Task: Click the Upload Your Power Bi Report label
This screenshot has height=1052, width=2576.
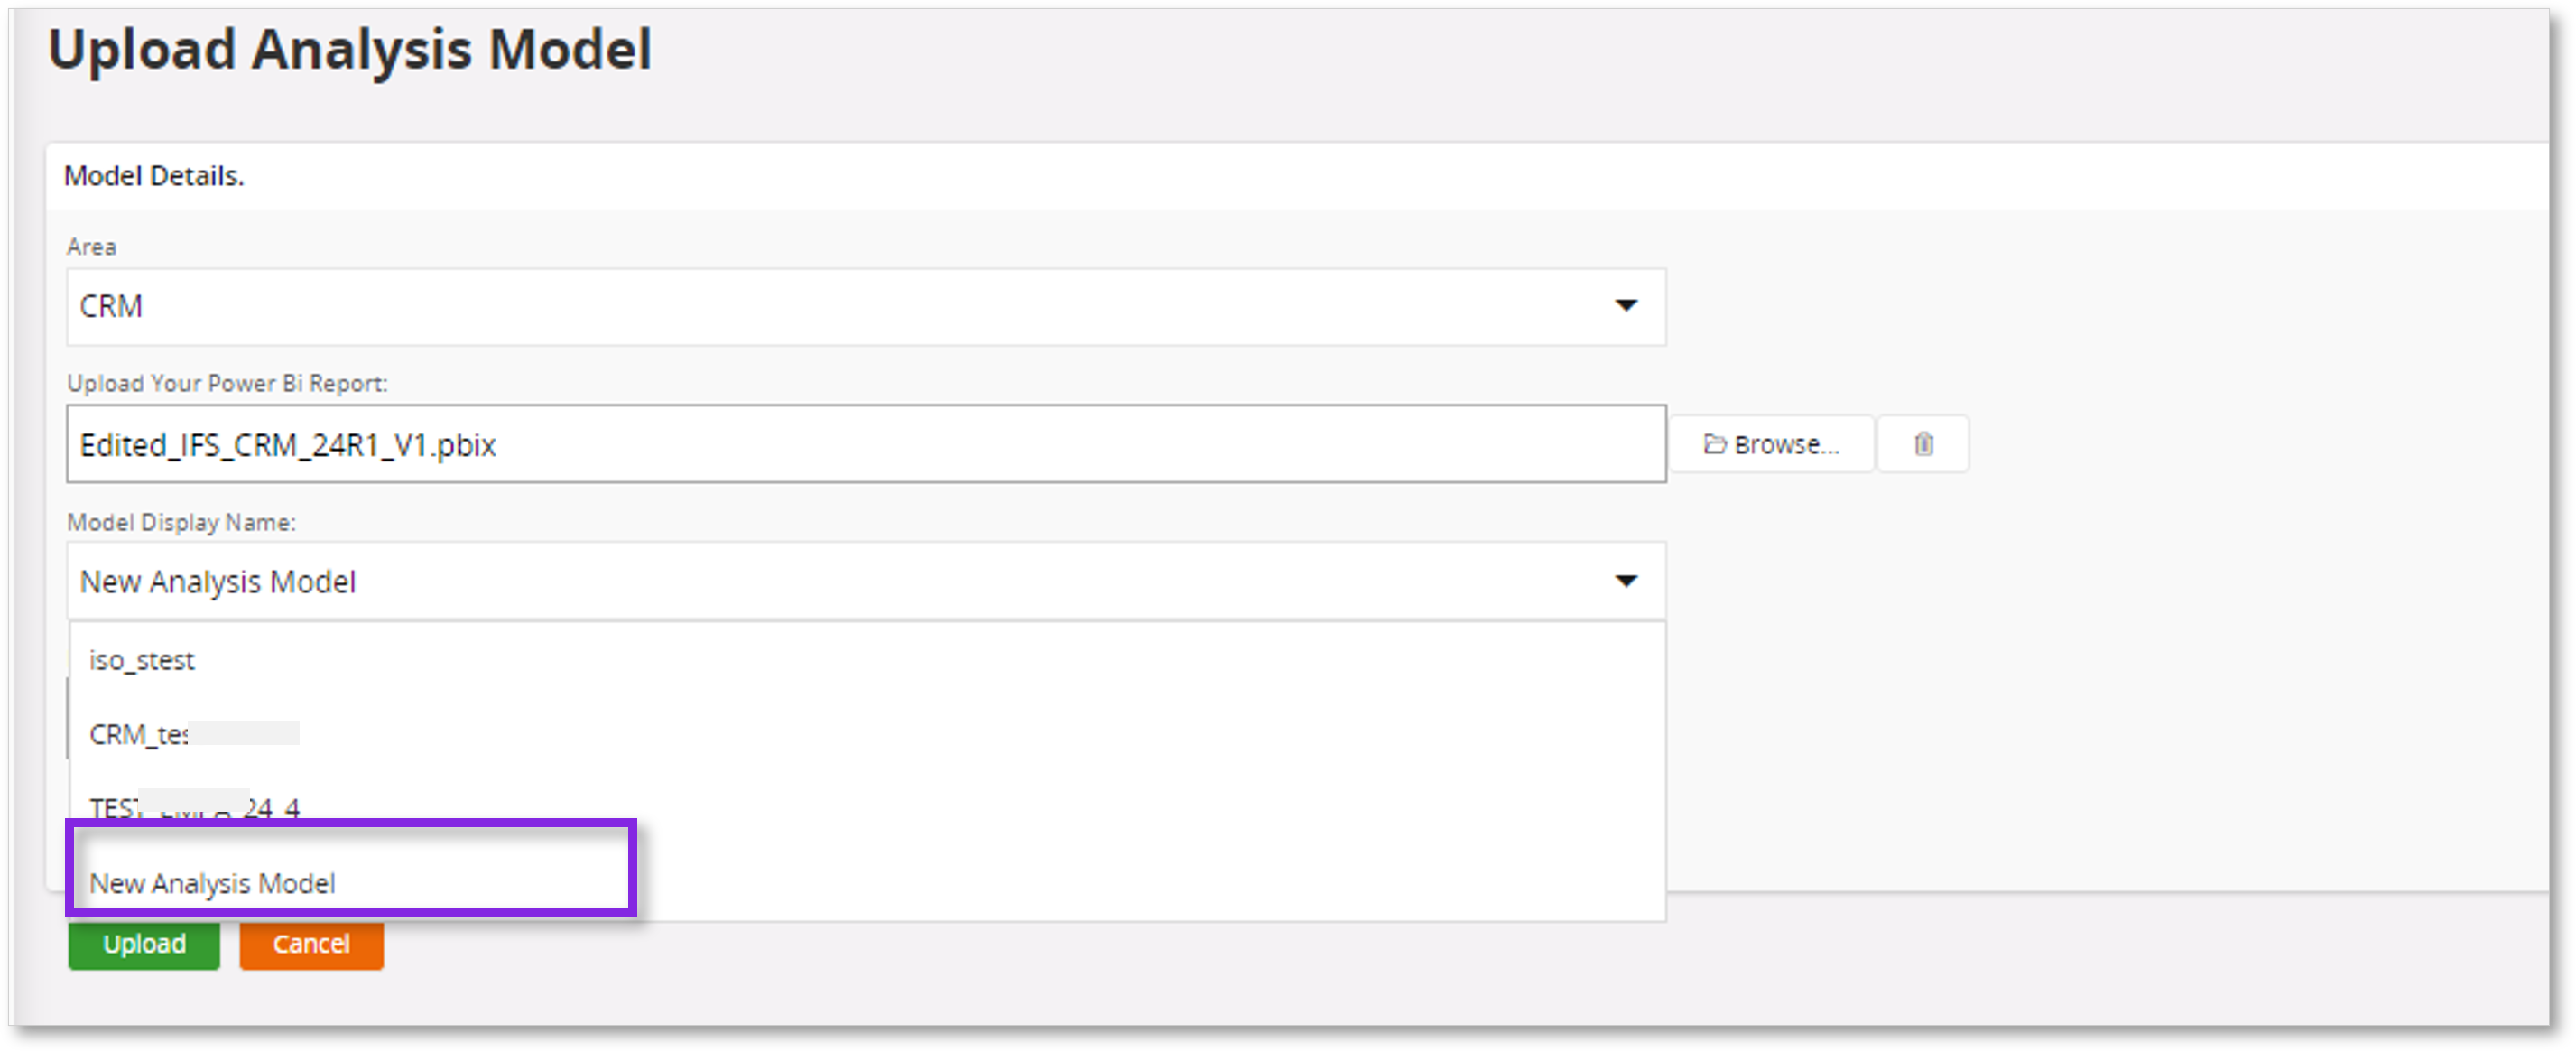Action: point(227,383)
